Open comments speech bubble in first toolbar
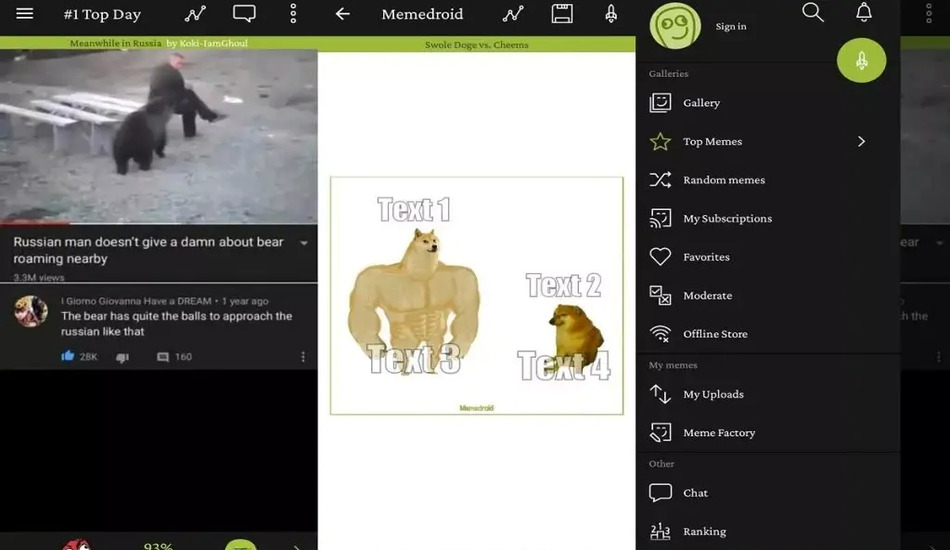 (x=244, y=14)
